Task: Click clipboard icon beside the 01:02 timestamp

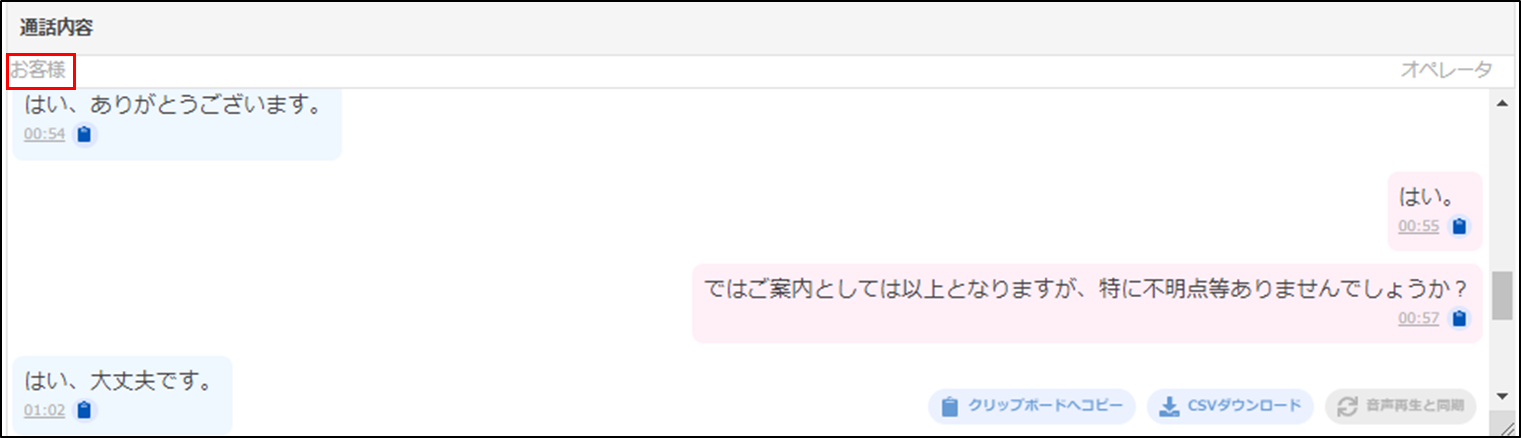Action: click(85, 410)
